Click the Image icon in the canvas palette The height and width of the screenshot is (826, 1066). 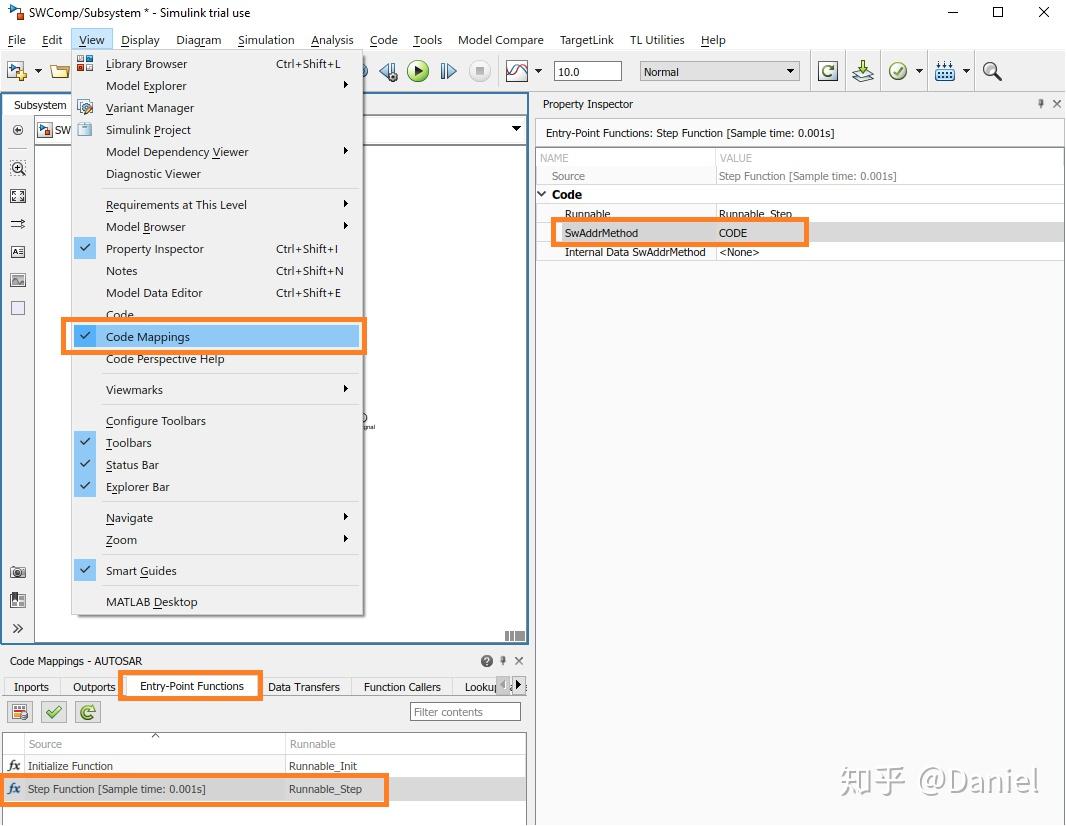click(18, 280)
